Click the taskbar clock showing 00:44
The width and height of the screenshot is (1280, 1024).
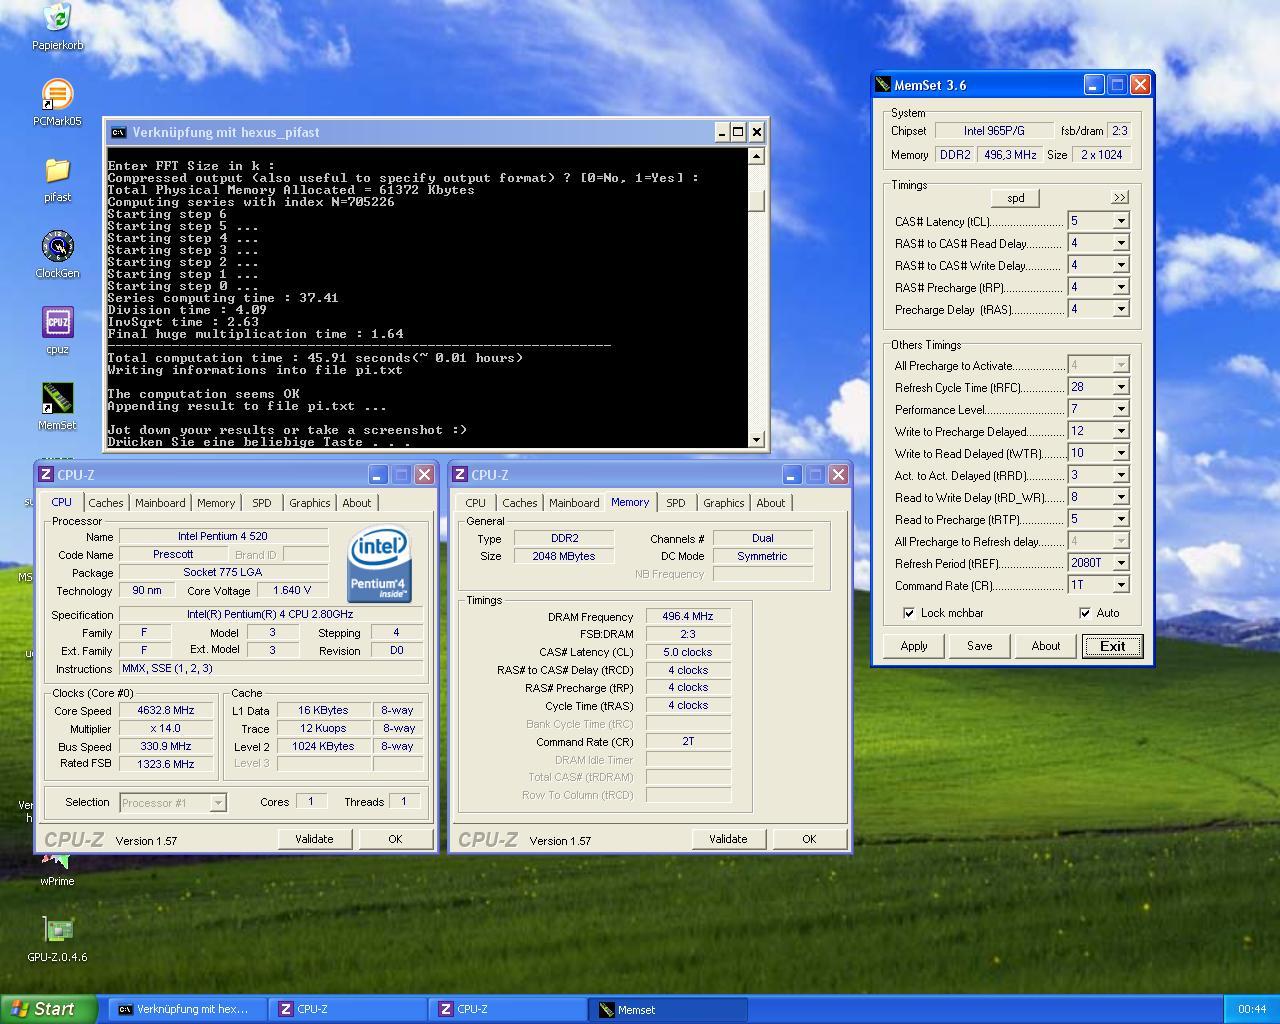coord(1252,1010)
